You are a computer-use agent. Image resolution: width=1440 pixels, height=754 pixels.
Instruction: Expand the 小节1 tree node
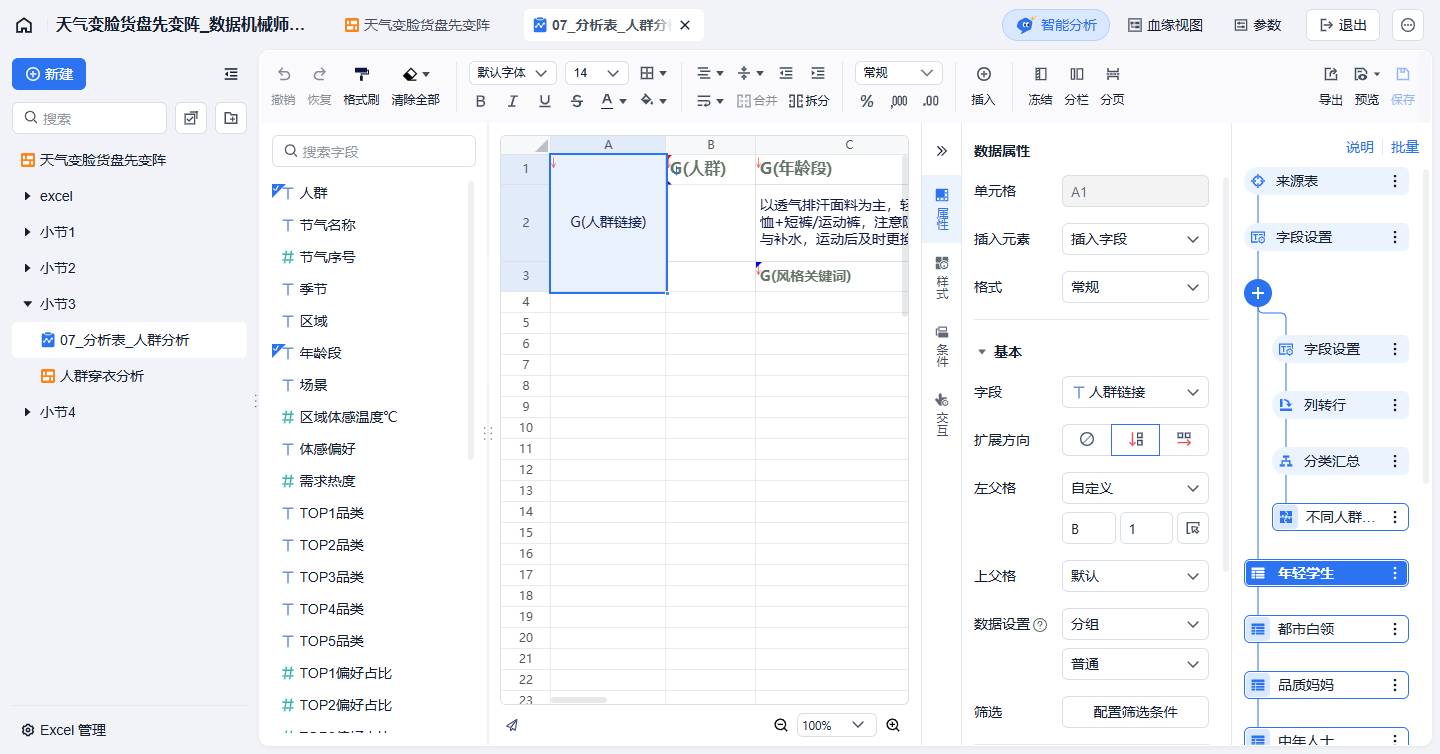coord(27,232)
